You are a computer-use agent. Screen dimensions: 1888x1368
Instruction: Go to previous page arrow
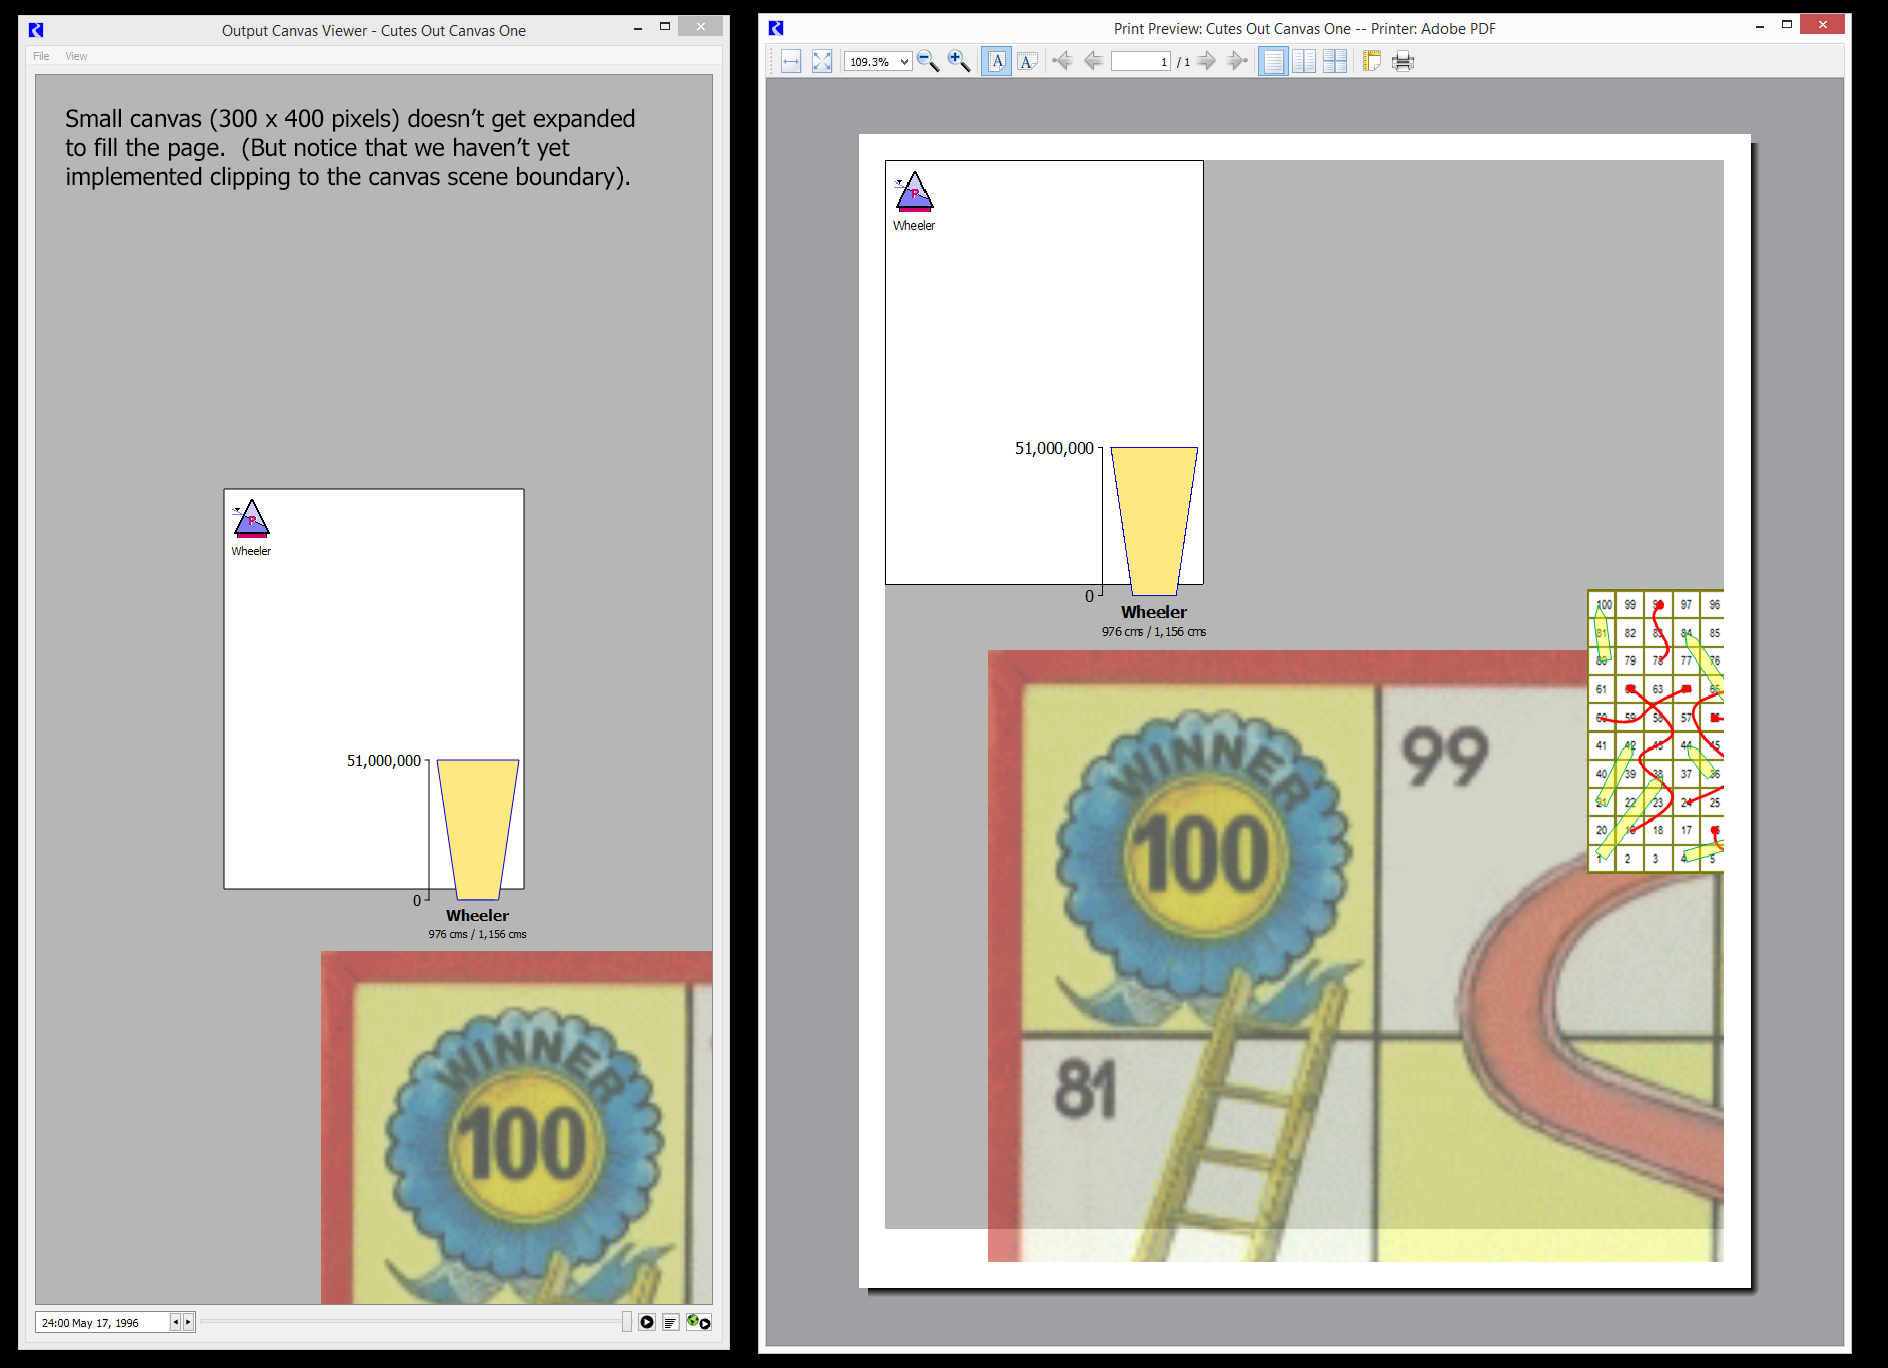tap(1093, 62)
